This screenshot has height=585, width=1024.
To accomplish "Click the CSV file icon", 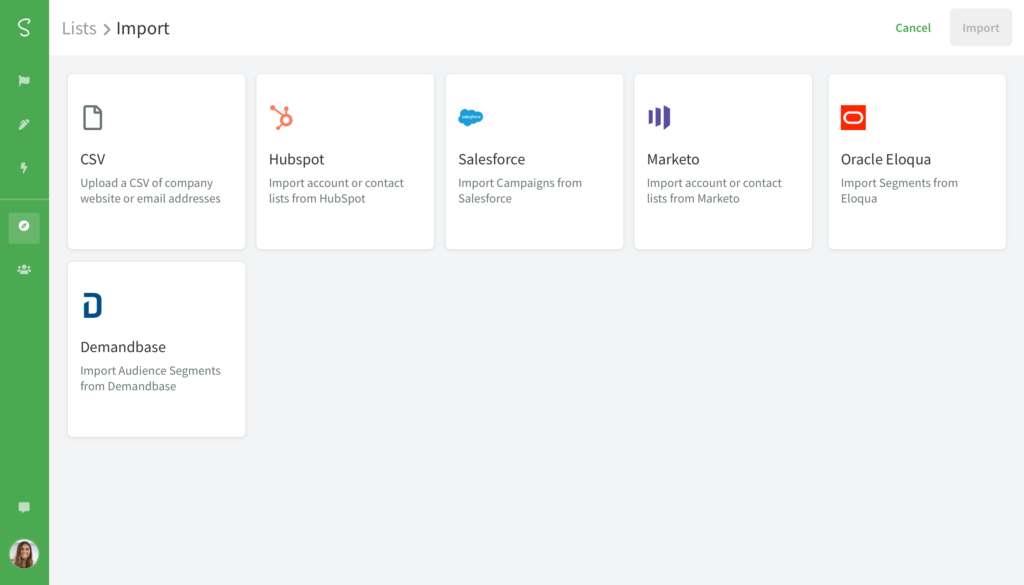I will [93, 118].
